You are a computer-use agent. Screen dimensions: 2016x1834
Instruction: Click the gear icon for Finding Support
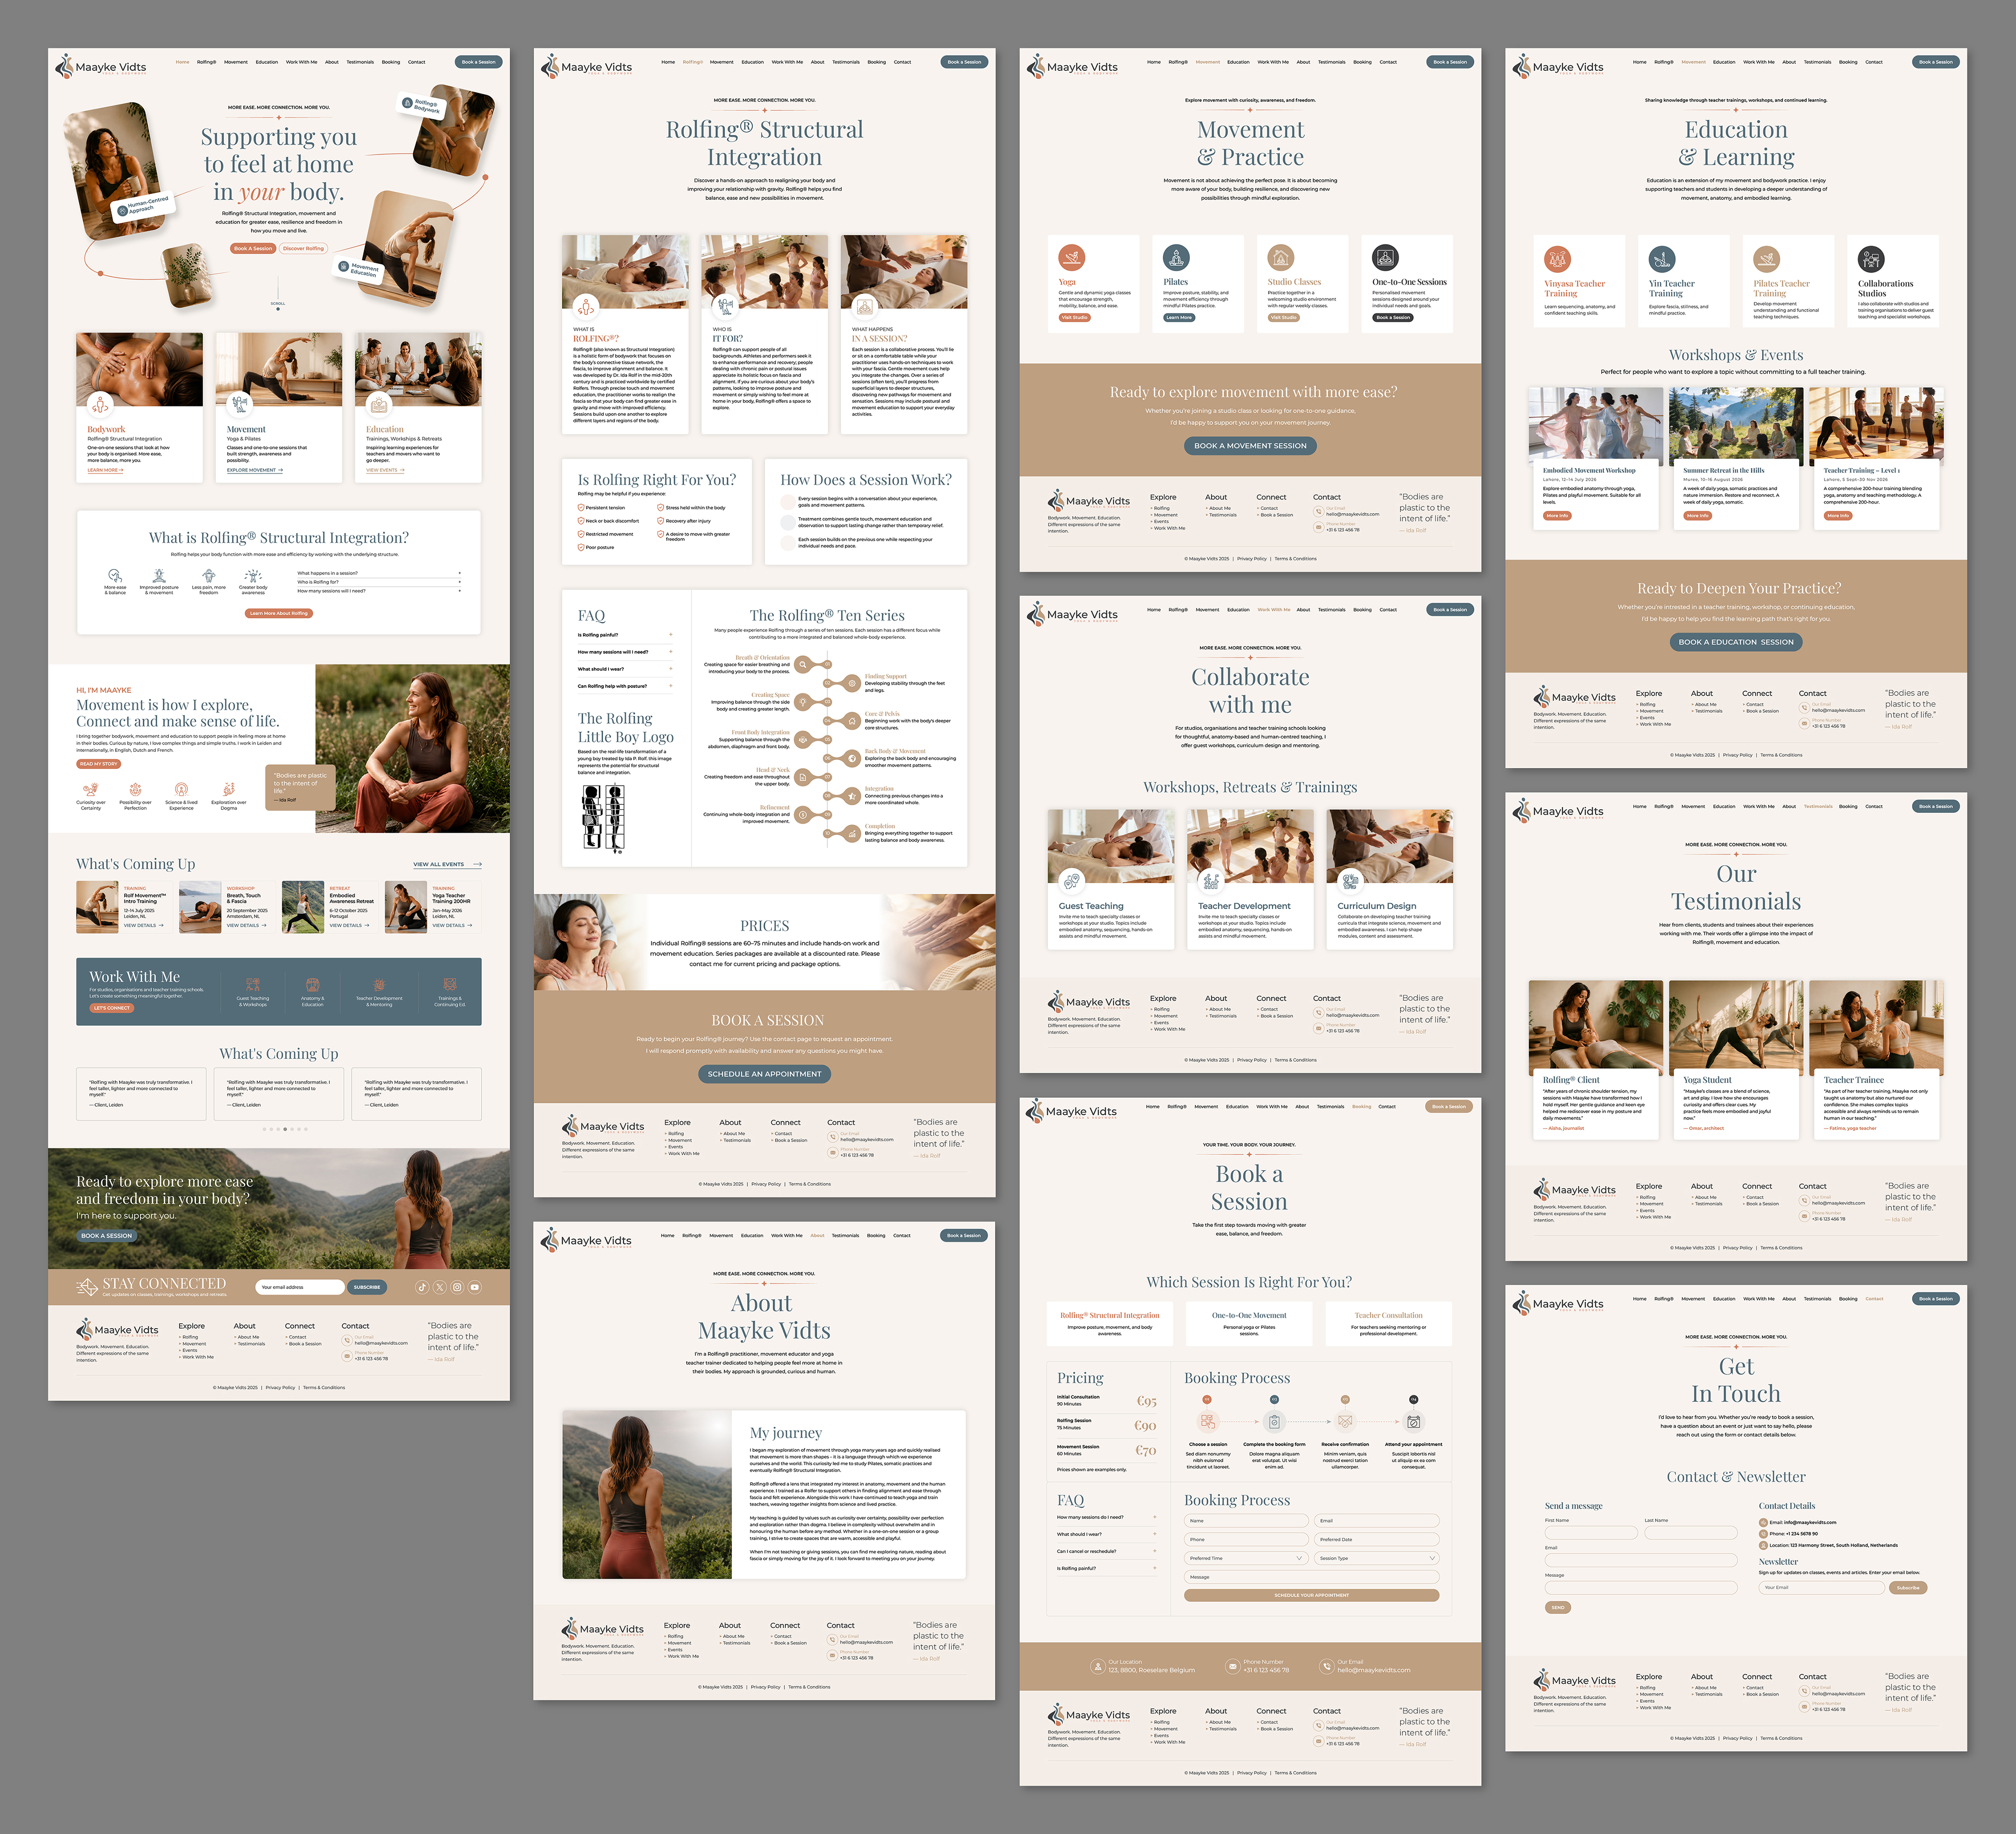852,683
